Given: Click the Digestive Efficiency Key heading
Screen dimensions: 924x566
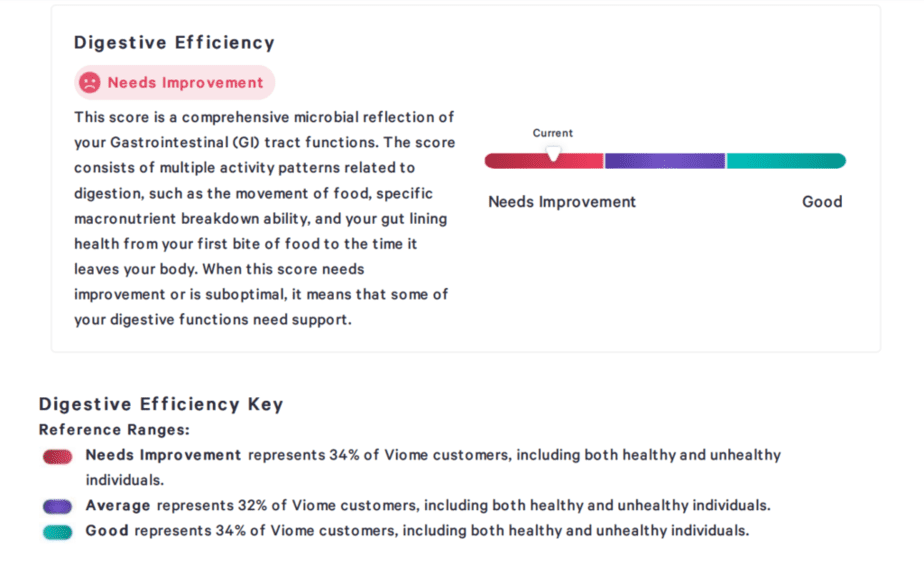Looking at the screenshot, I should point(161,404).
